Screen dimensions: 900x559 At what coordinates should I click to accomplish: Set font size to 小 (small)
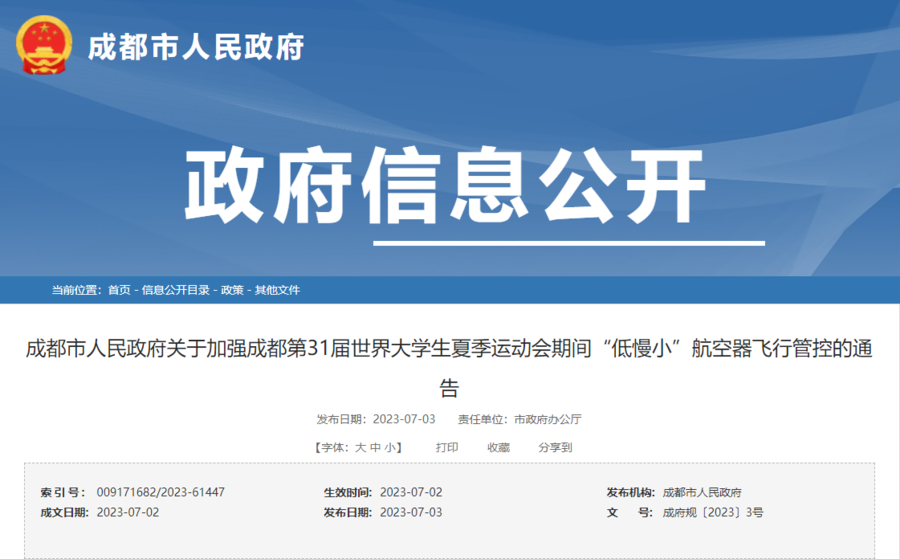point(389,448)
